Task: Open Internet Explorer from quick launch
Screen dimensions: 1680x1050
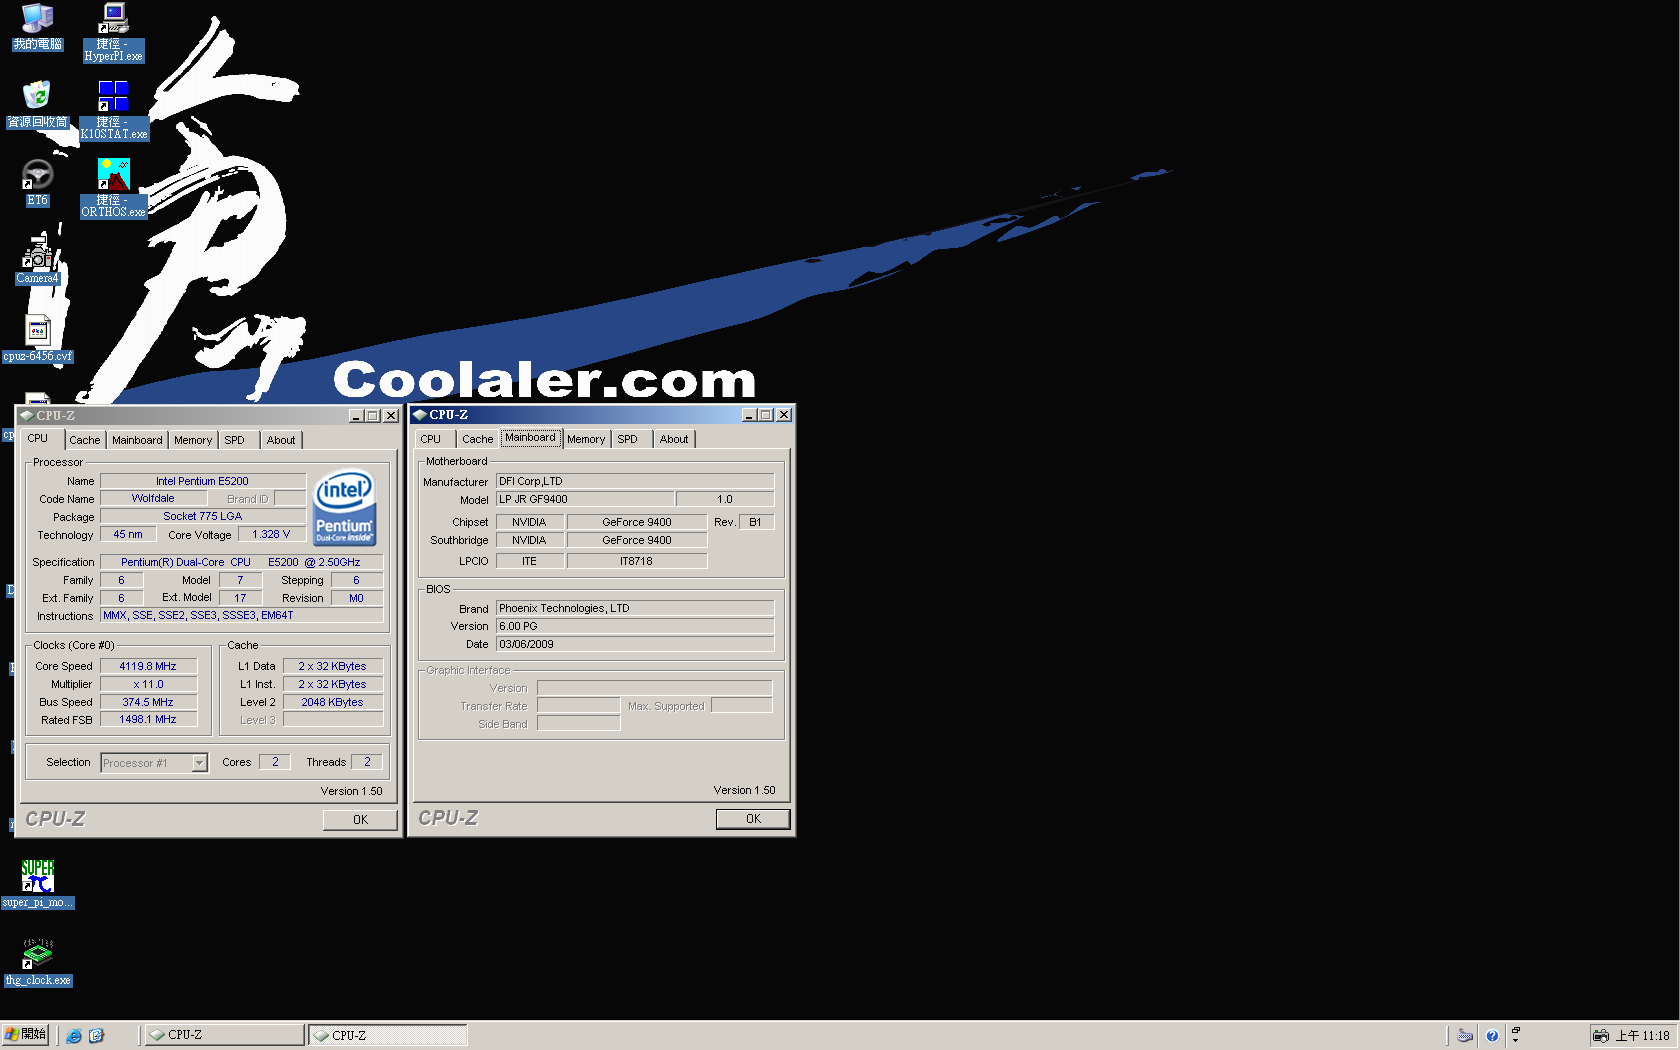Action: coord(73,1036)
